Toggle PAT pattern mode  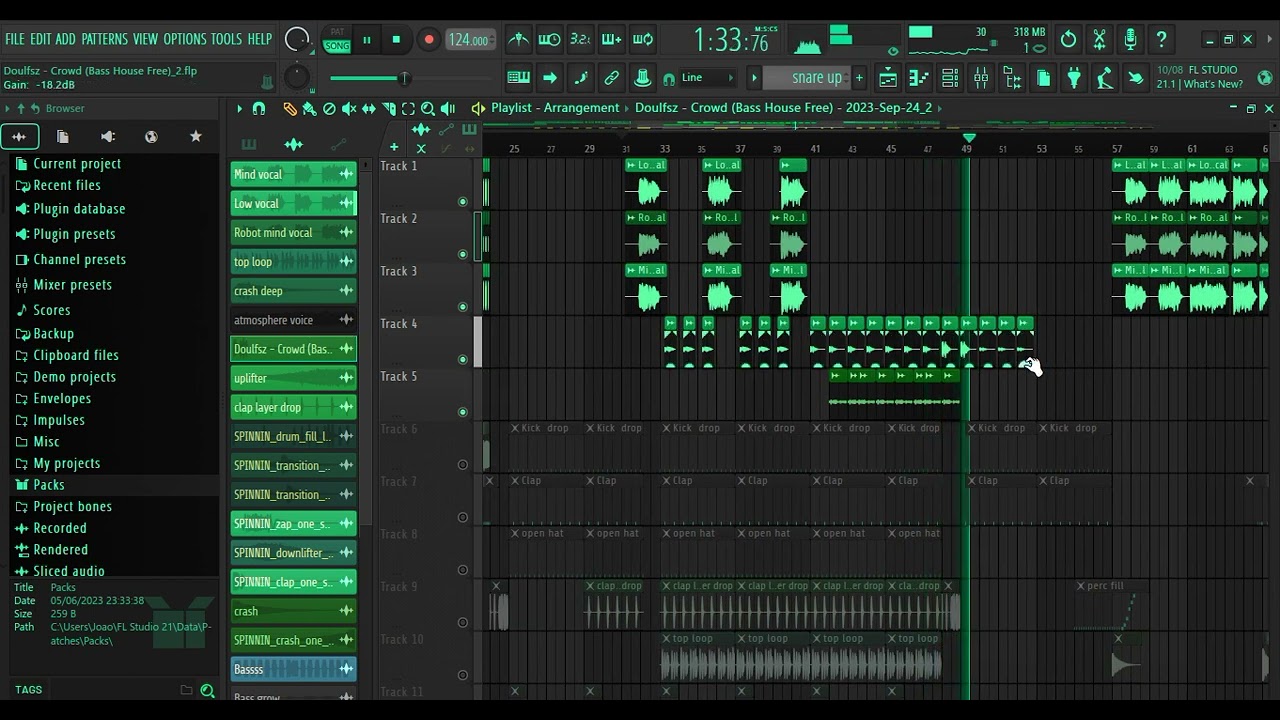(337, 34)
